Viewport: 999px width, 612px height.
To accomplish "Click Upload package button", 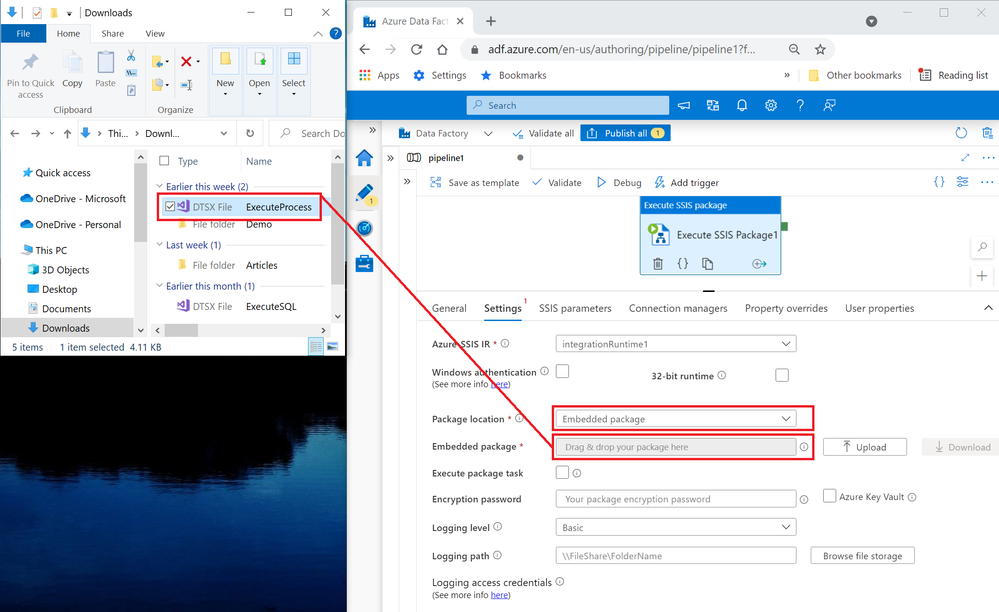I will coord(865,447).
